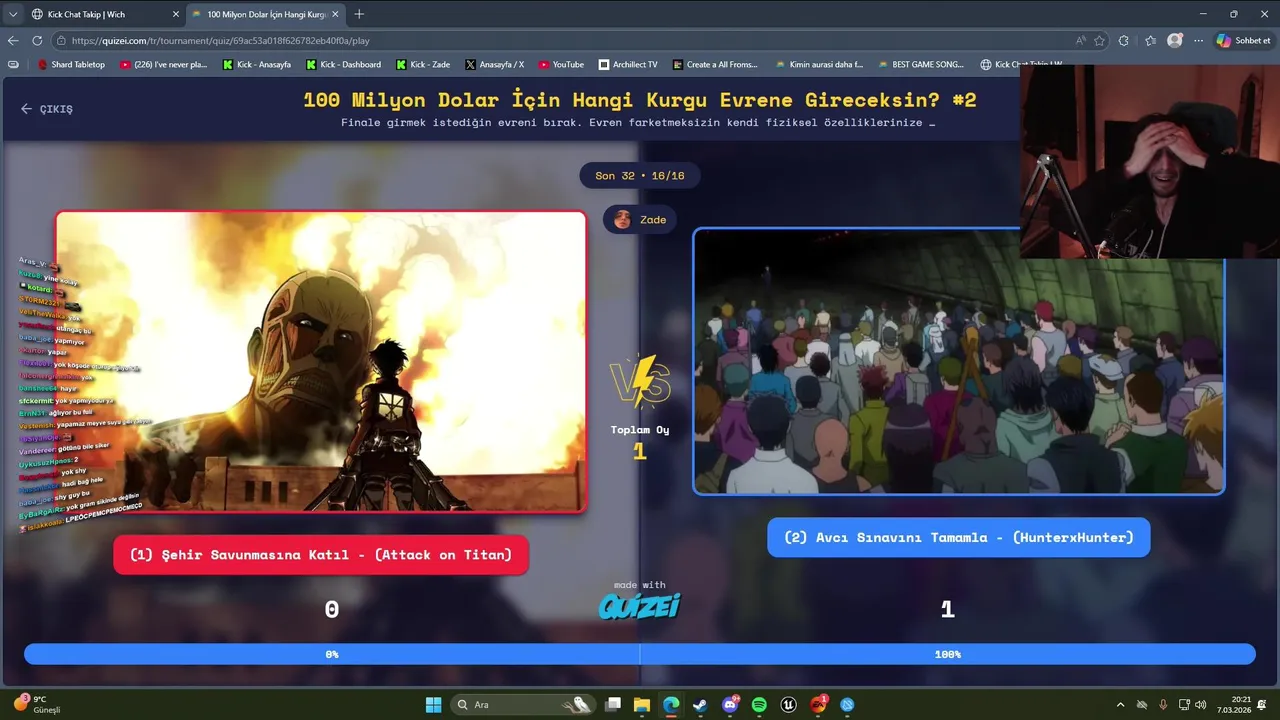
Task: Add page to favorites with star icon
Action: [1100, 41]
